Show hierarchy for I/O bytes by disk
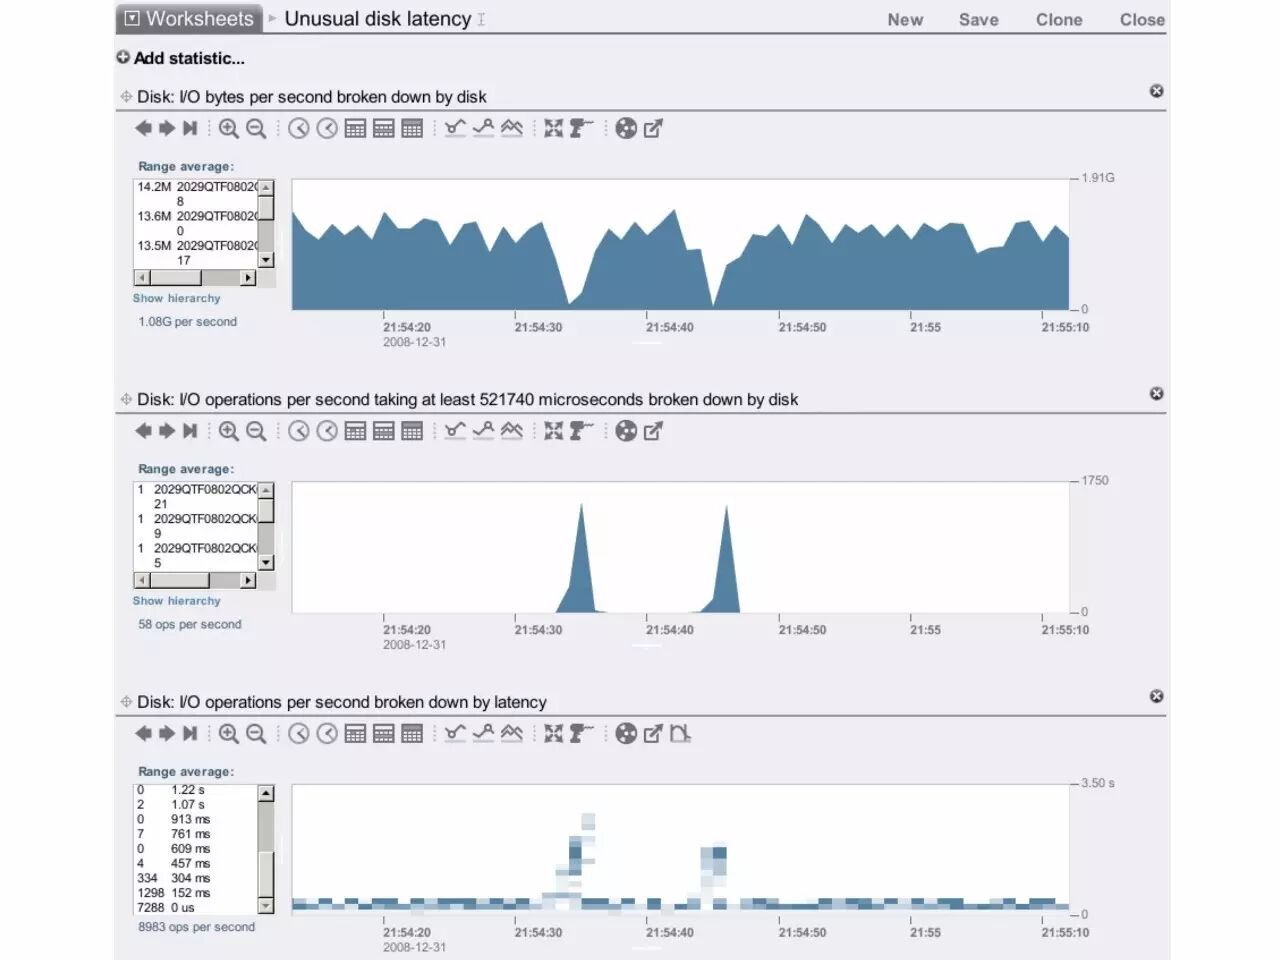This screenshot has height=960, width=1280. (x=176, y=298)
